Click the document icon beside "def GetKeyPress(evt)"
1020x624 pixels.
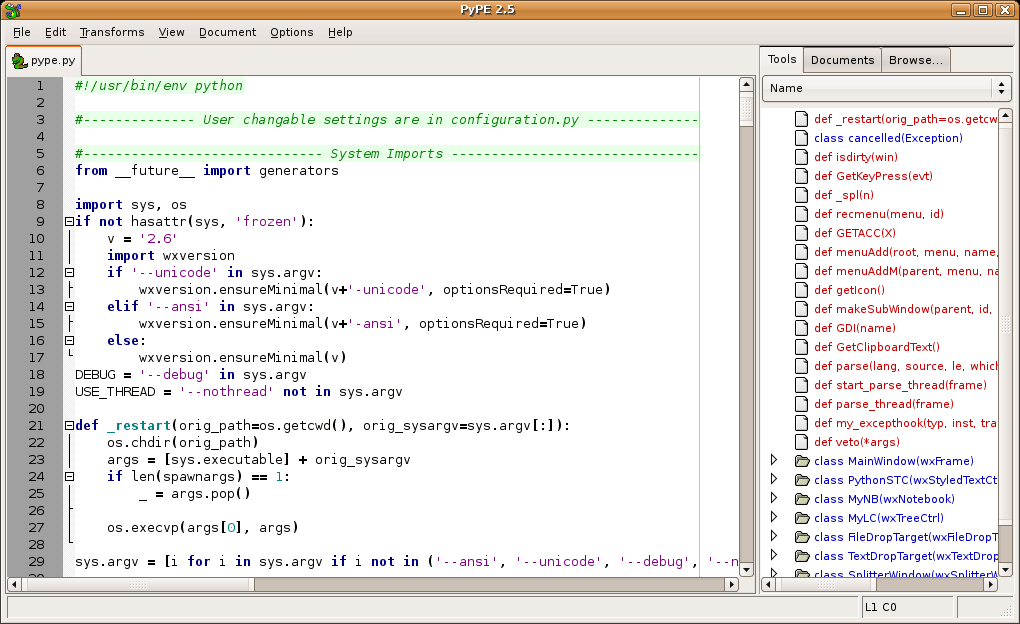point(801,176)
